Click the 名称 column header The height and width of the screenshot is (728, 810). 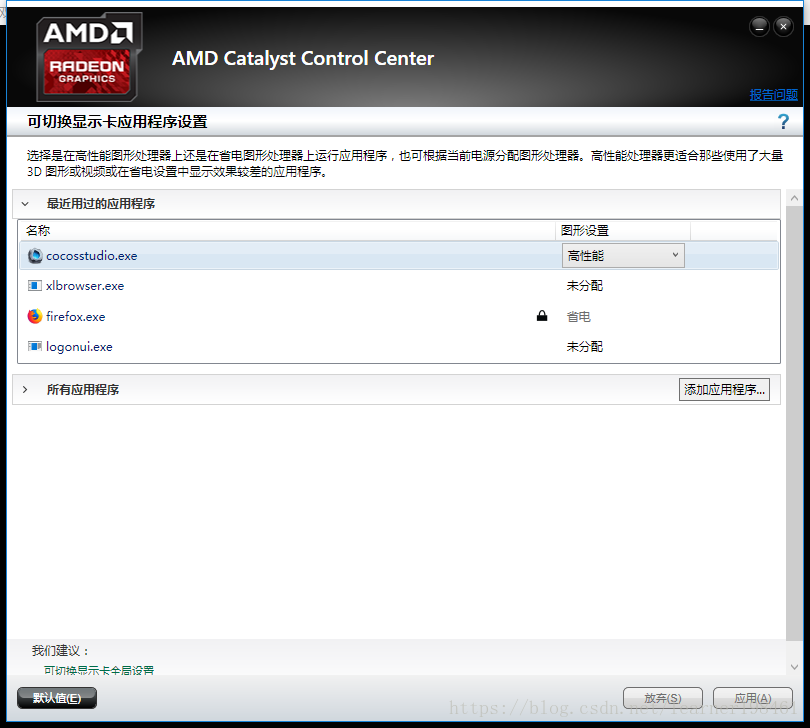click(x=287, y=230)
